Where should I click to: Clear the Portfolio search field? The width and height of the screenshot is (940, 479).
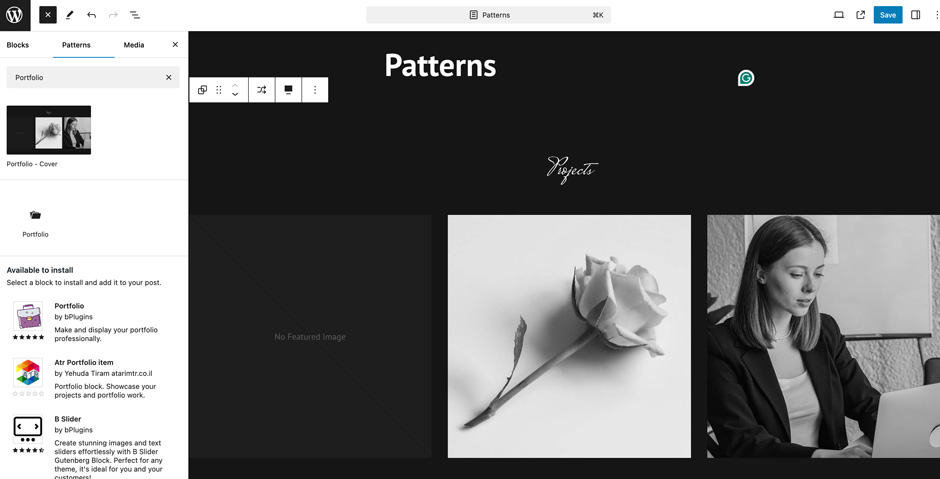click(x=169, y=77)
